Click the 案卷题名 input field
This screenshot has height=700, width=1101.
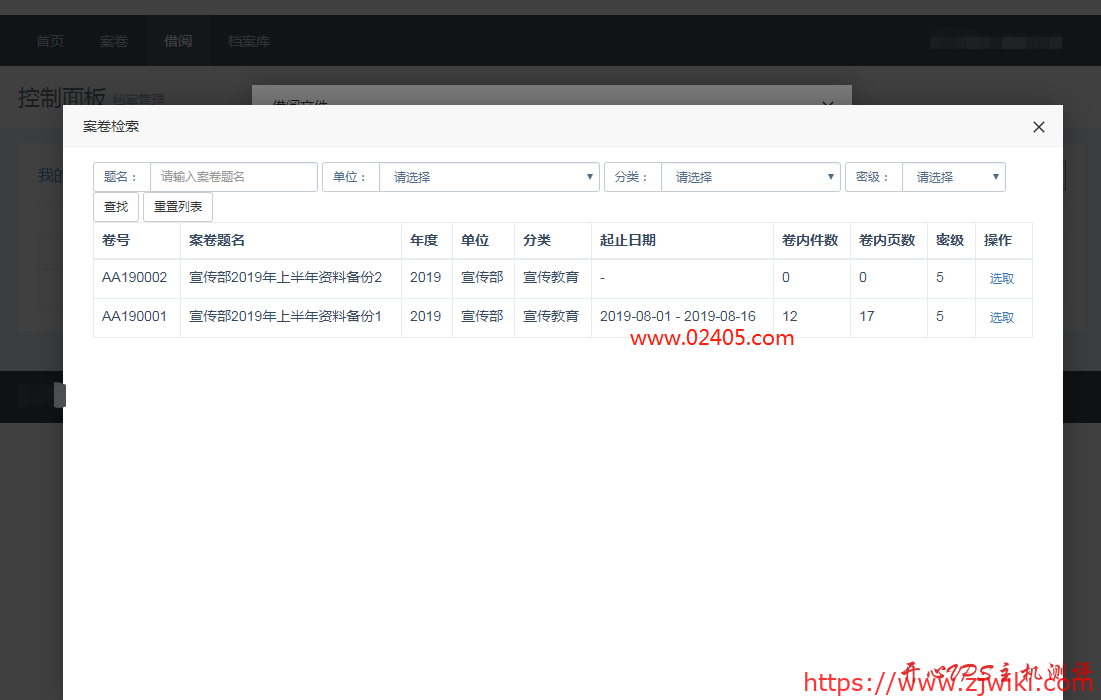tap(233, 176)
